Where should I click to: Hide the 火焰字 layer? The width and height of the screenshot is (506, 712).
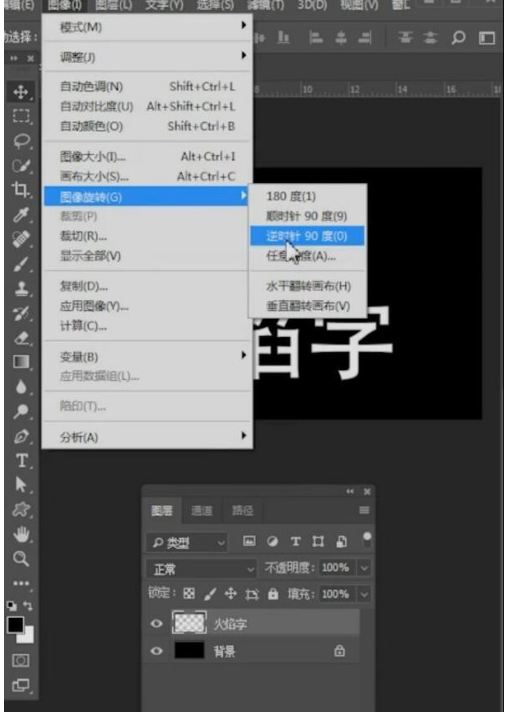tap(156, 623)
